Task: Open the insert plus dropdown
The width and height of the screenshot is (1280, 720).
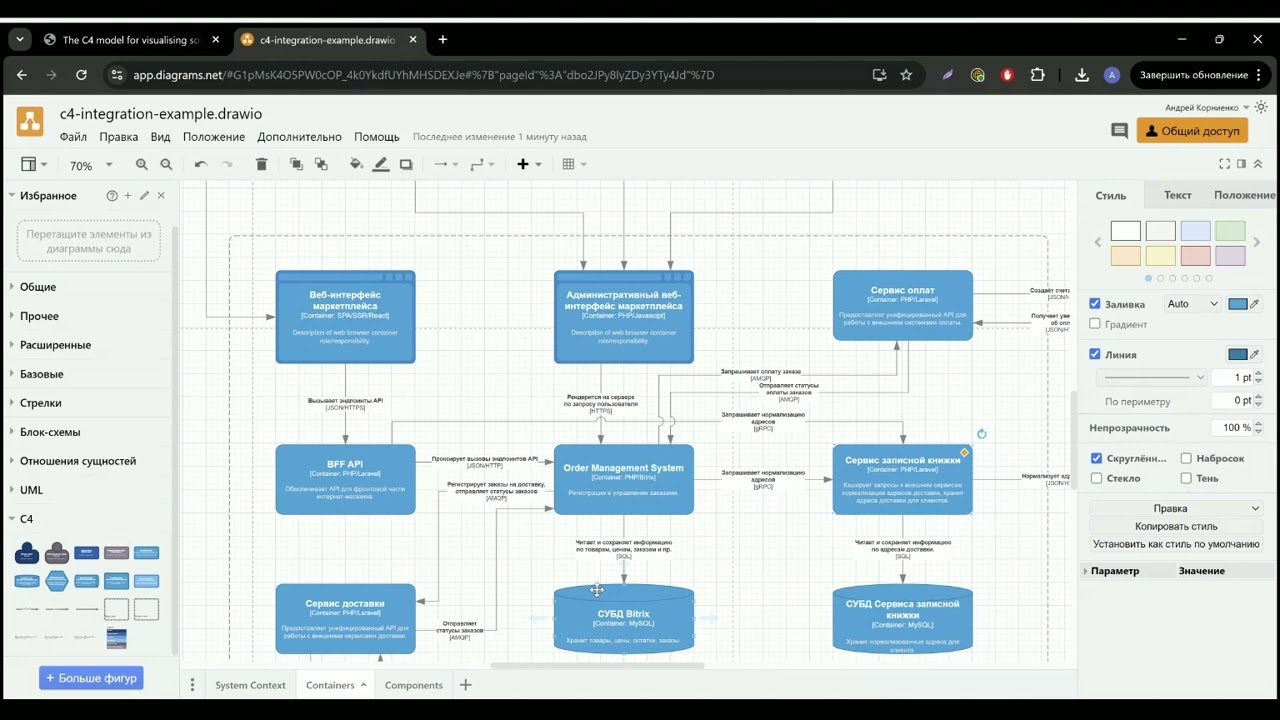Action: 529,165
